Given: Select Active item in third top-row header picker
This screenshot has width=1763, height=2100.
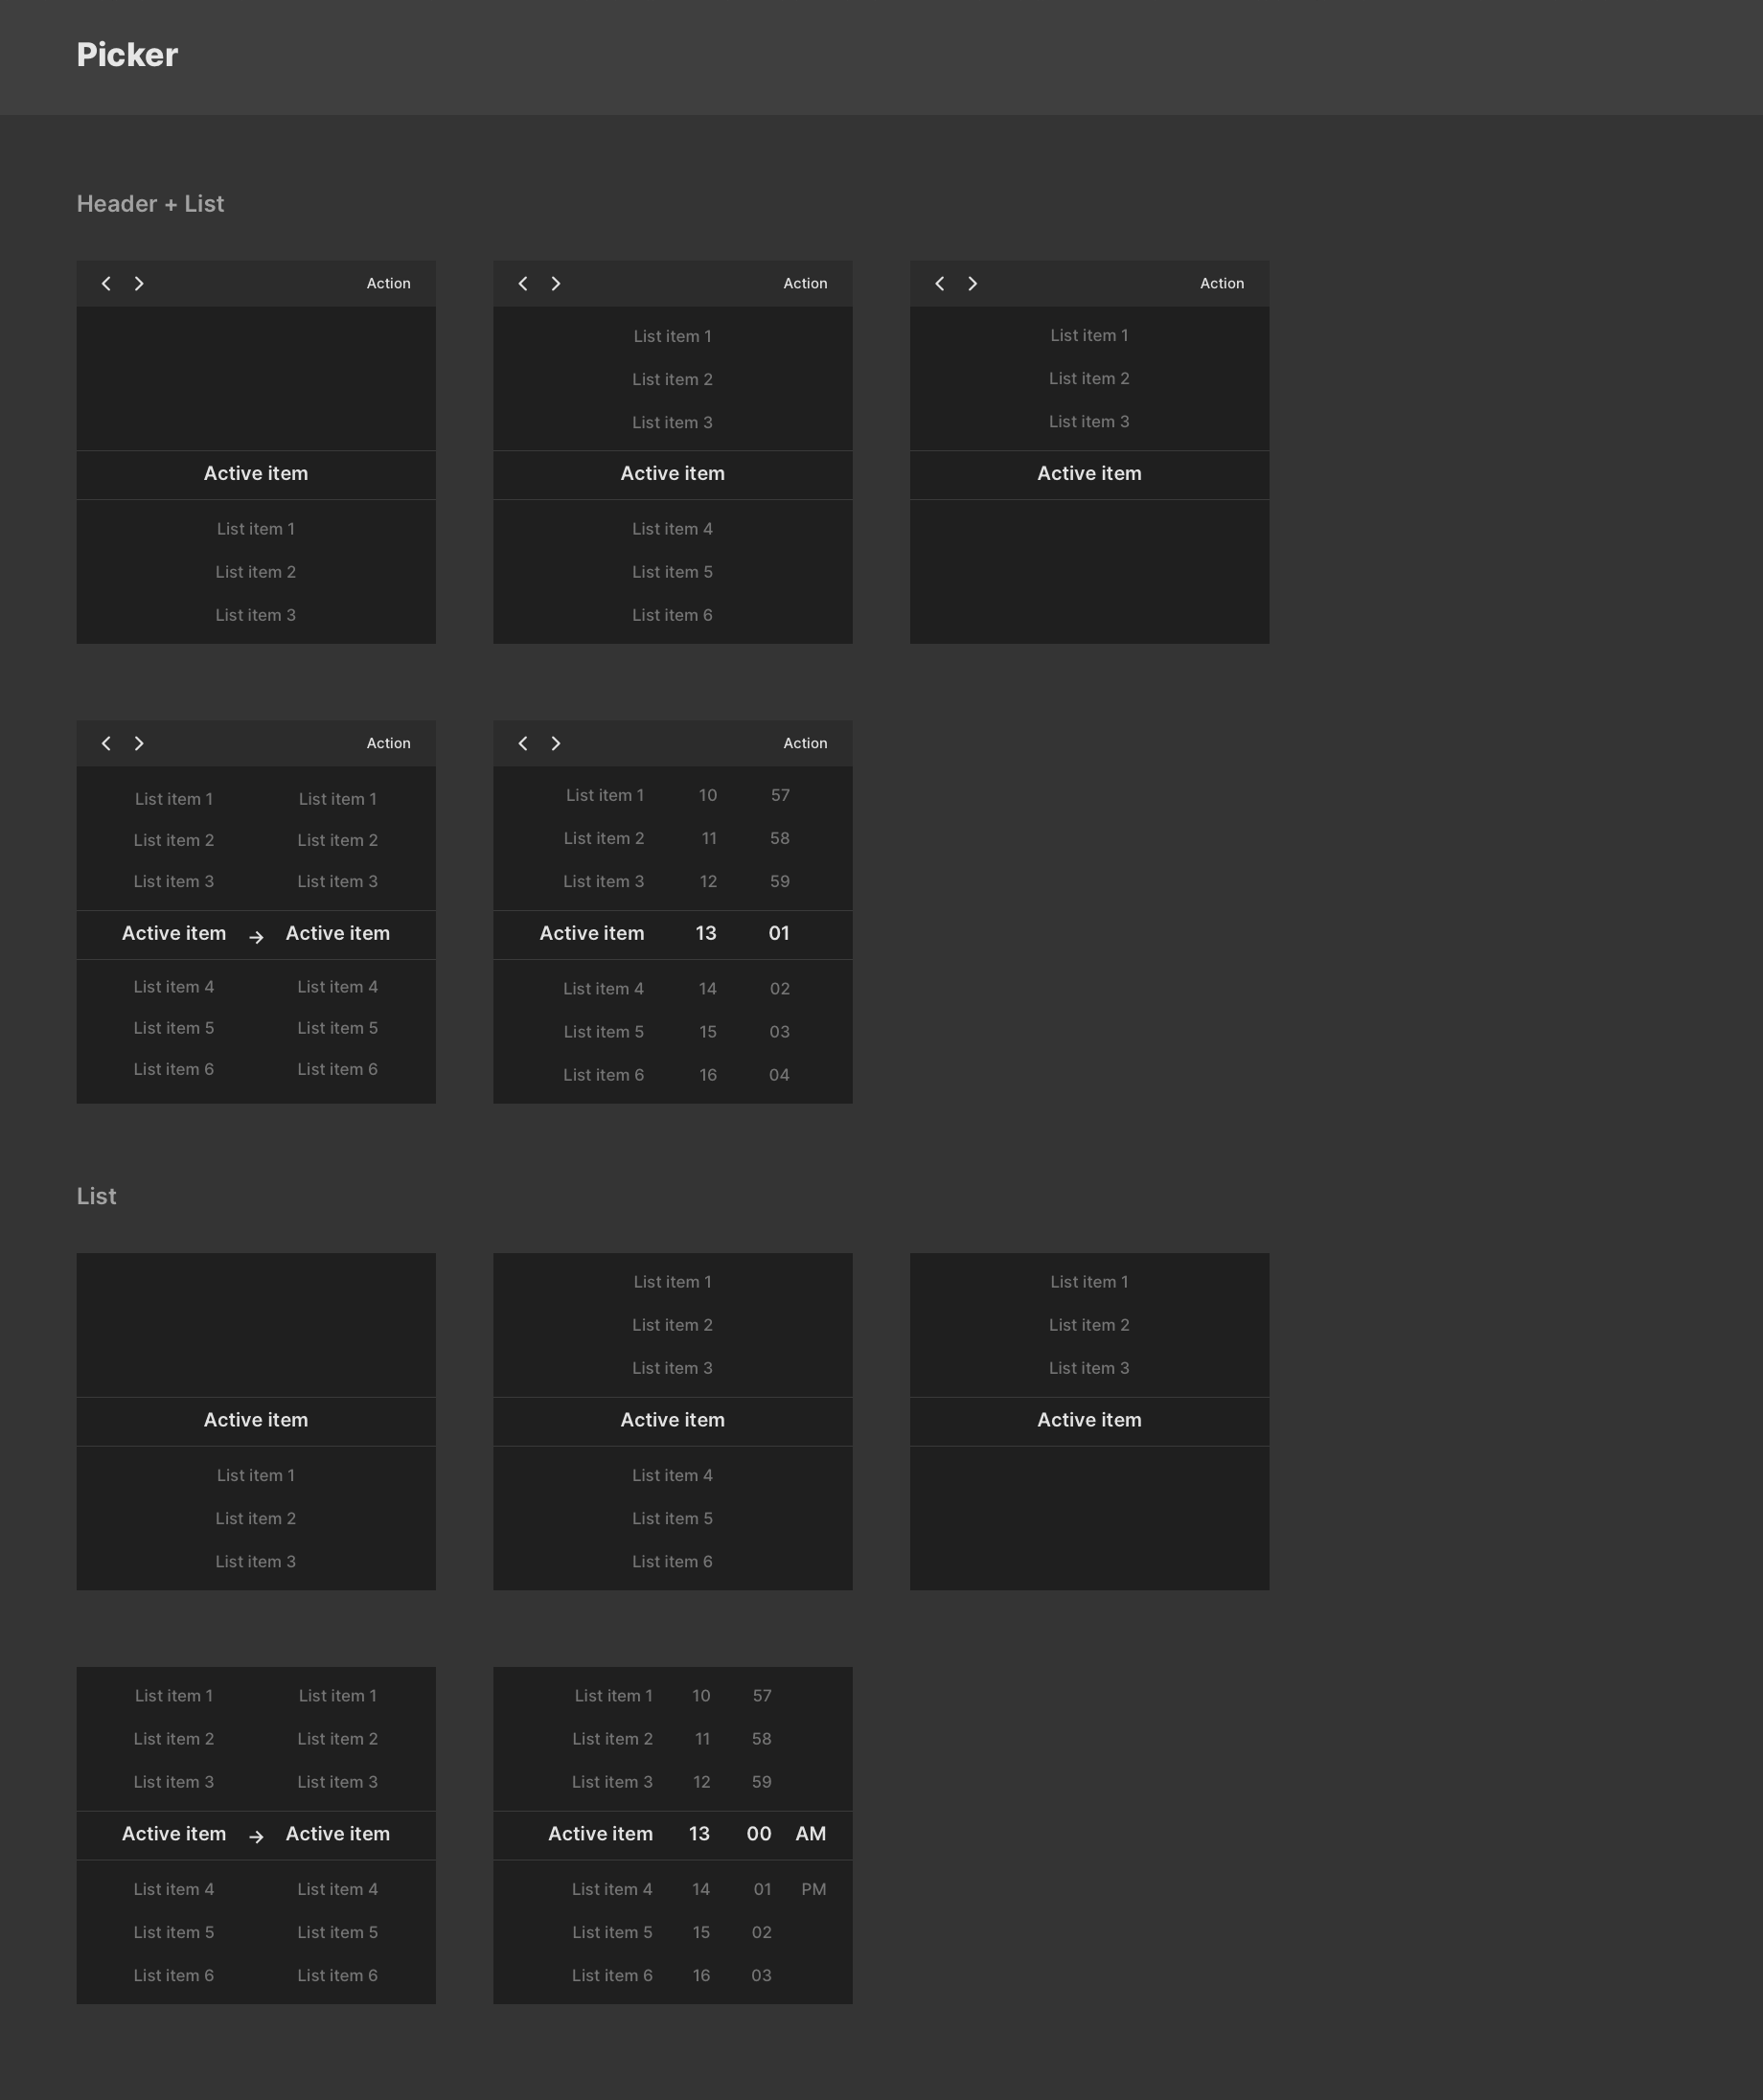Looking at the screenshot, I should coord(1089,474).
